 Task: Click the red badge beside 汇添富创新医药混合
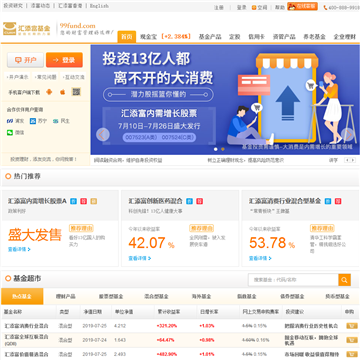point(199,201)
